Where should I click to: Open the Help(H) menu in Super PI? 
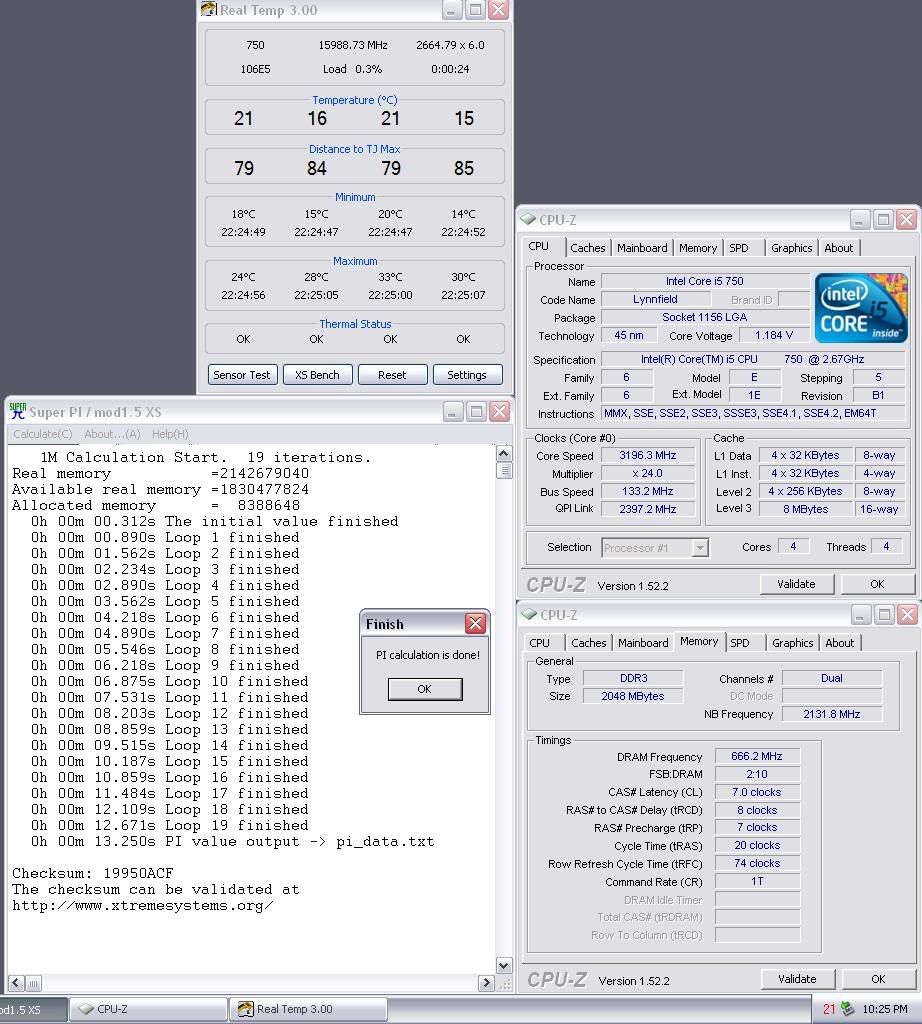click(x=170, y=434)
